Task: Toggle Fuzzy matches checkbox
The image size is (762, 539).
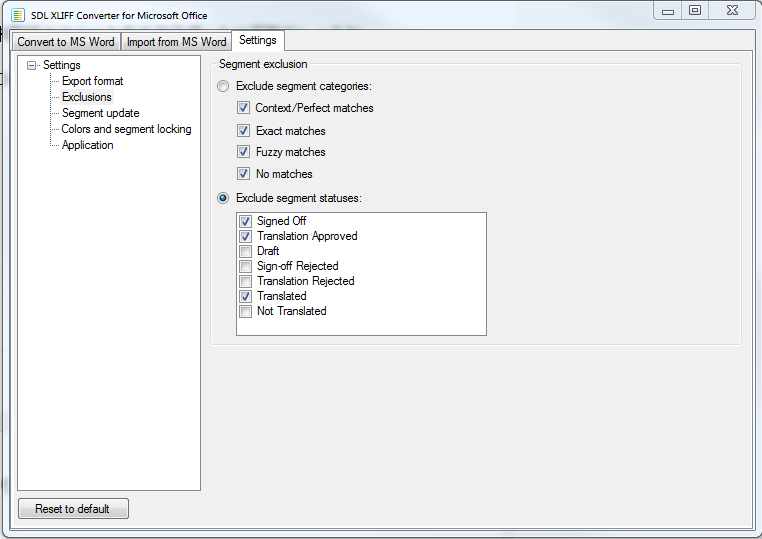Action: point(243,152)
